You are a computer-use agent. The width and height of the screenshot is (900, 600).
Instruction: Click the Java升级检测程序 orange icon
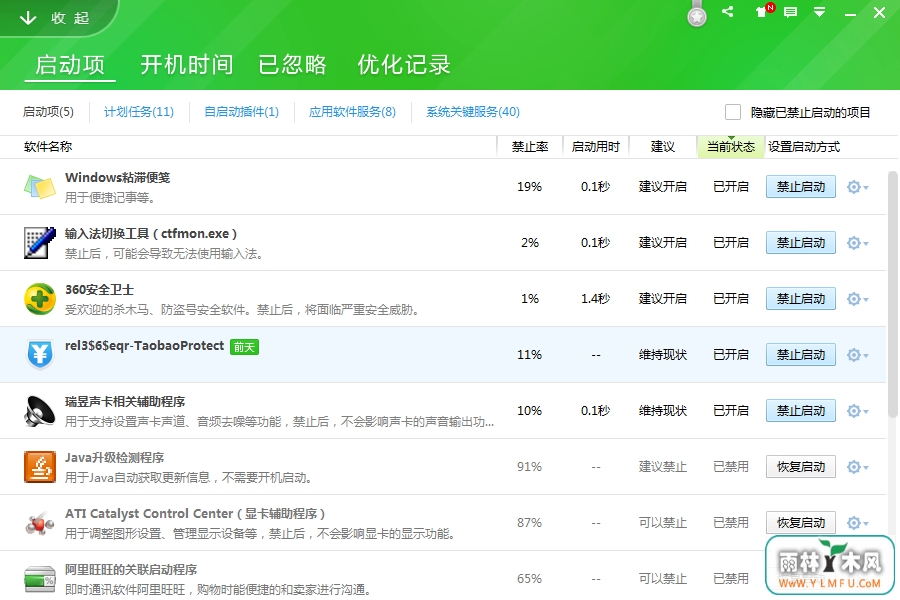point(40,466)
